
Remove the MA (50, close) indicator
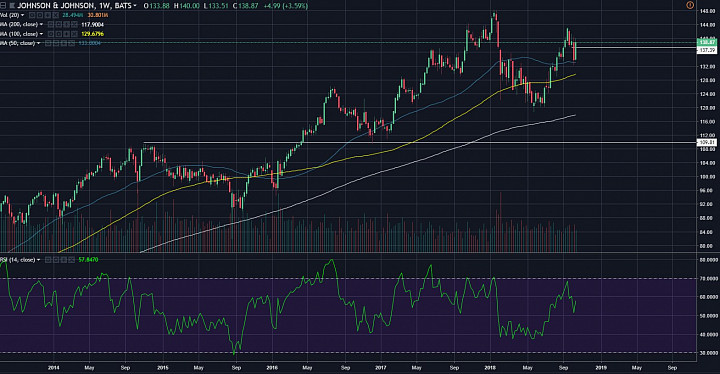(72, 43)
